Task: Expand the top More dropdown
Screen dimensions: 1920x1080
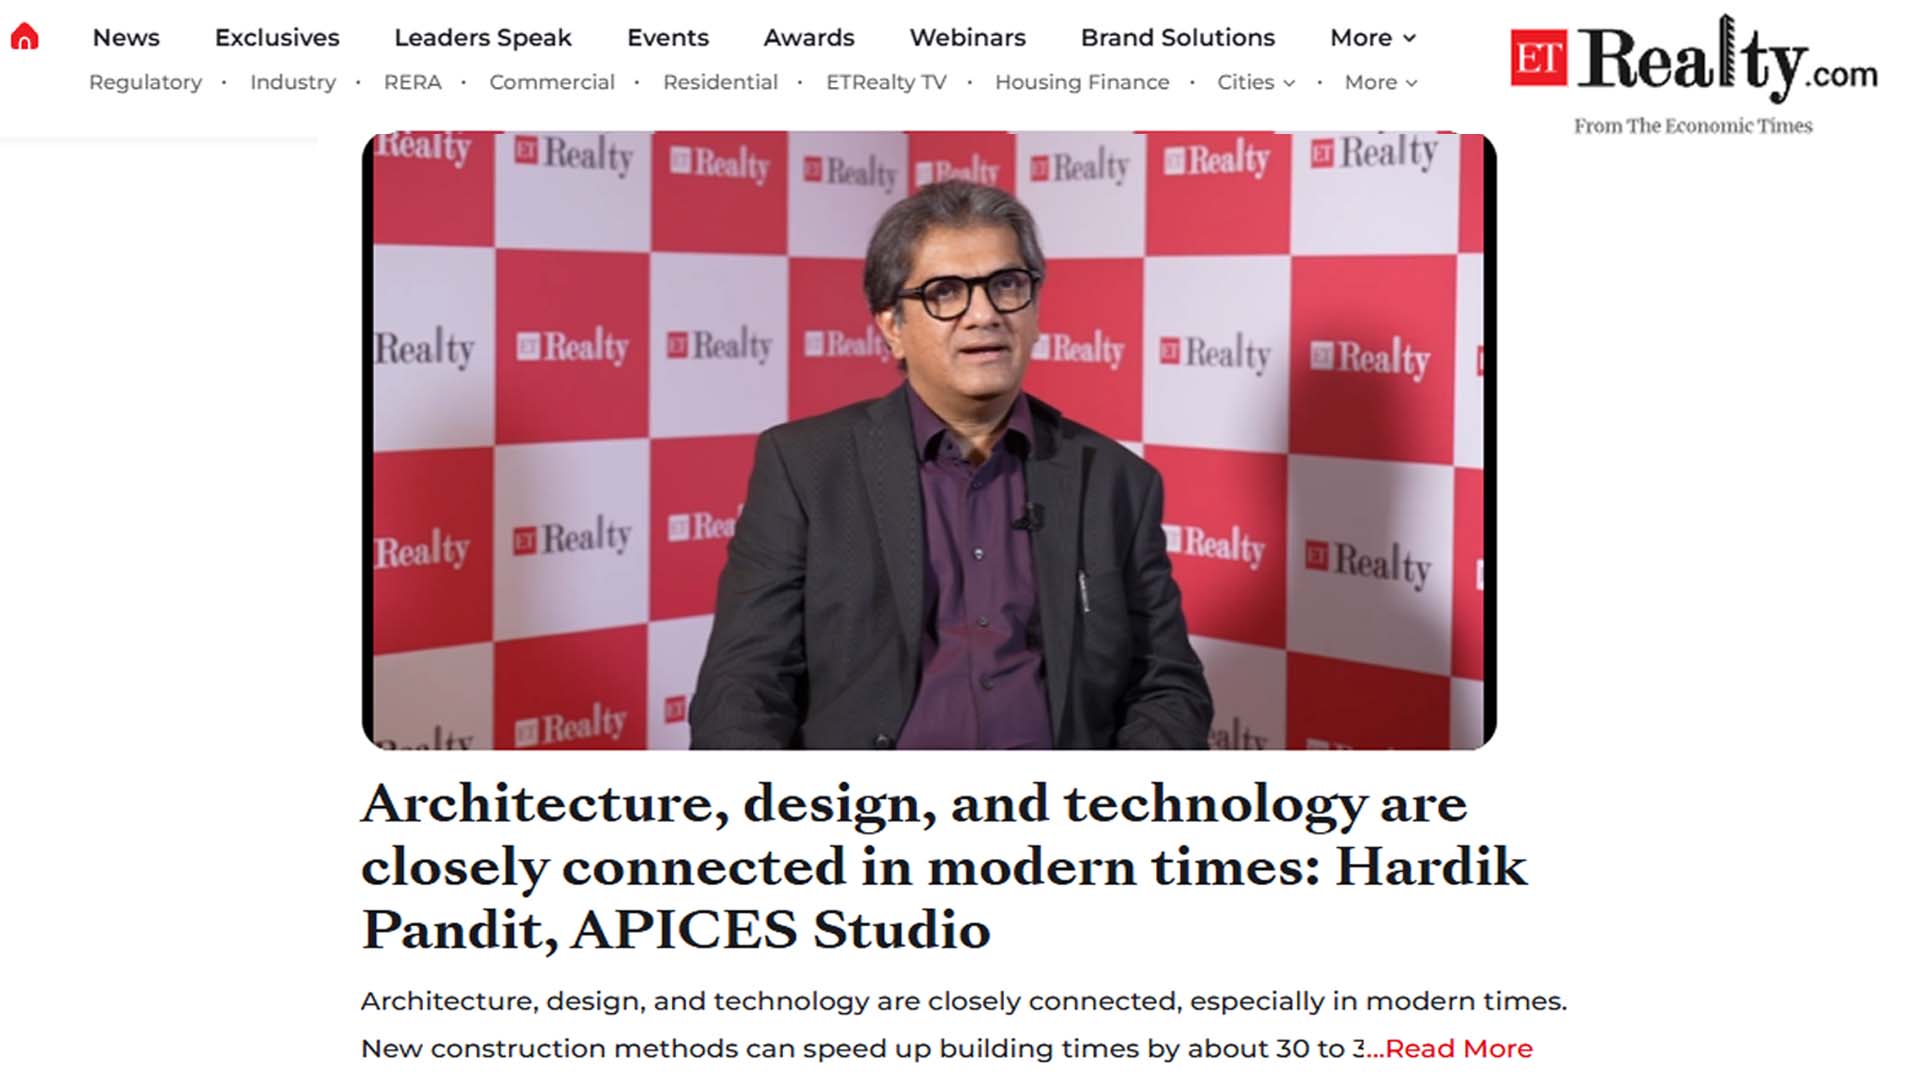Action: (x=1372, y=38)
